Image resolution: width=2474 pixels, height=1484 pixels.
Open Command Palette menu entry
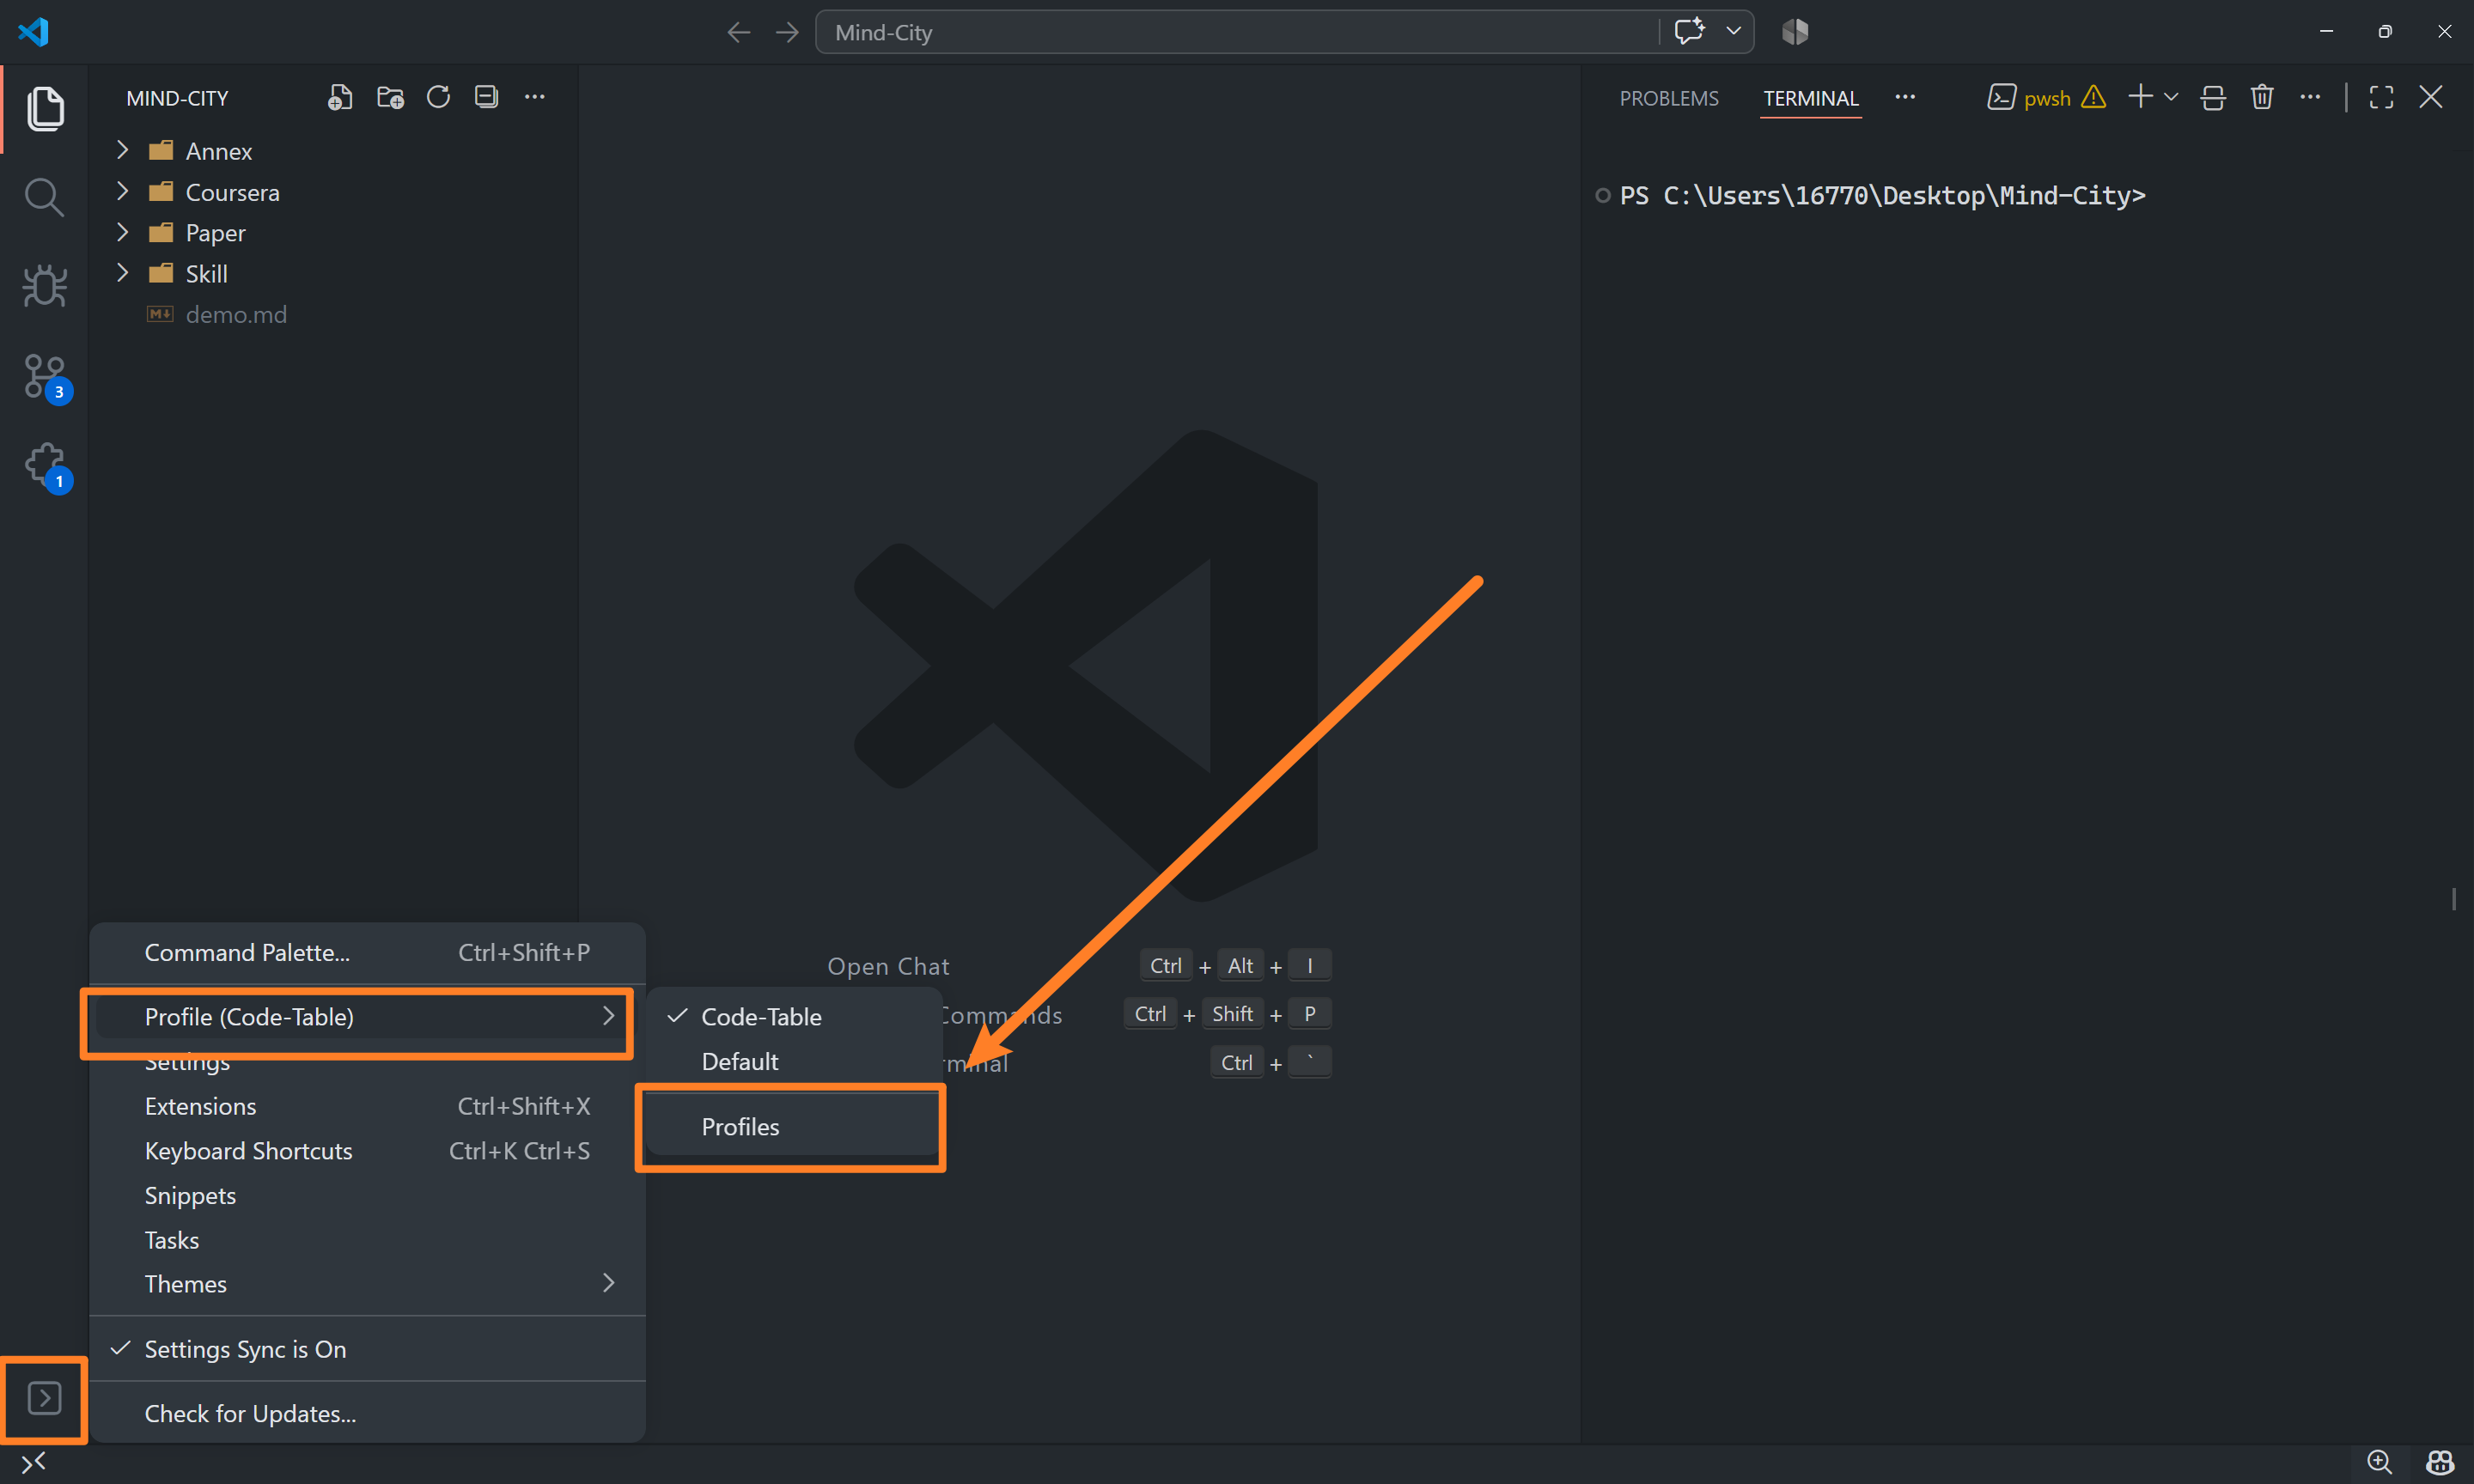tap(367, 953)
